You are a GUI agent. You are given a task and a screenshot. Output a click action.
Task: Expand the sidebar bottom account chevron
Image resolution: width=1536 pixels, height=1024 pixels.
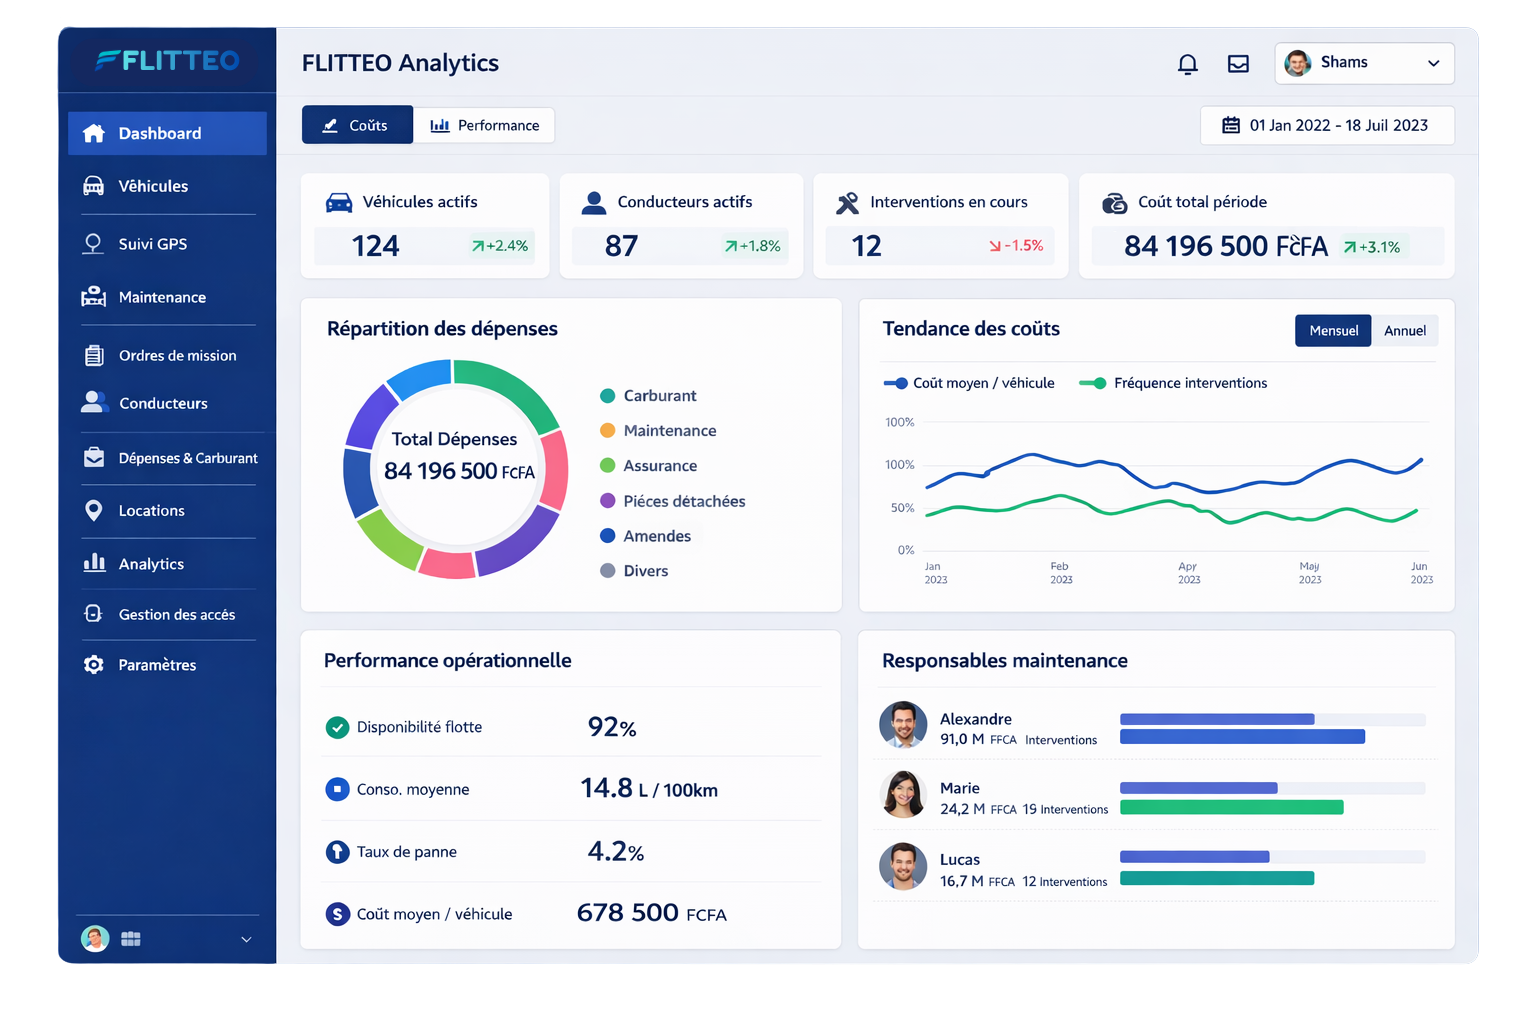pos(246,939)
